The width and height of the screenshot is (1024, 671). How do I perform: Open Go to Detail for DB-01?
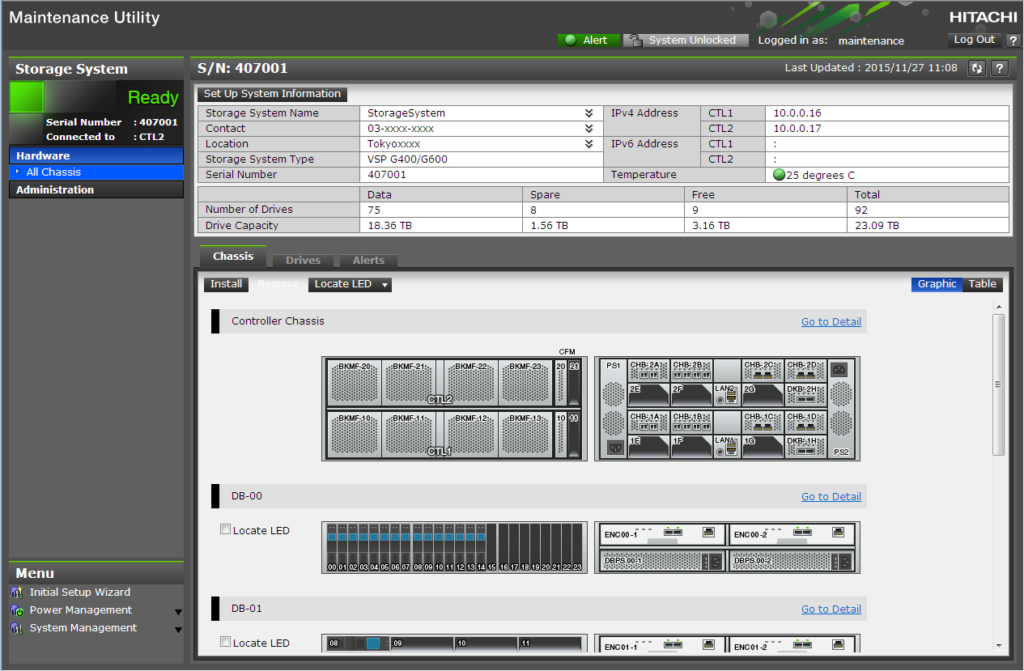[x=831, y=609]
